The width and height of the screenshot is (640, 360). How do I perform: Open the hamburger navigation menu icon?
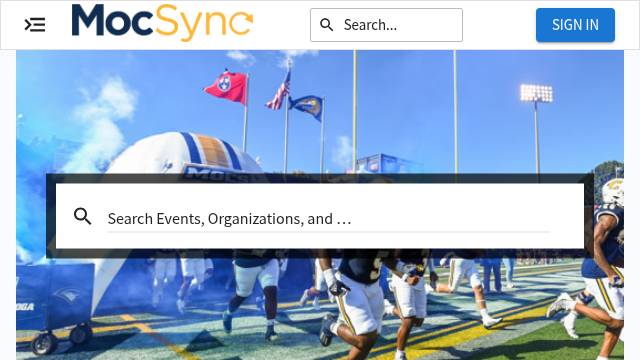point(35,25)
